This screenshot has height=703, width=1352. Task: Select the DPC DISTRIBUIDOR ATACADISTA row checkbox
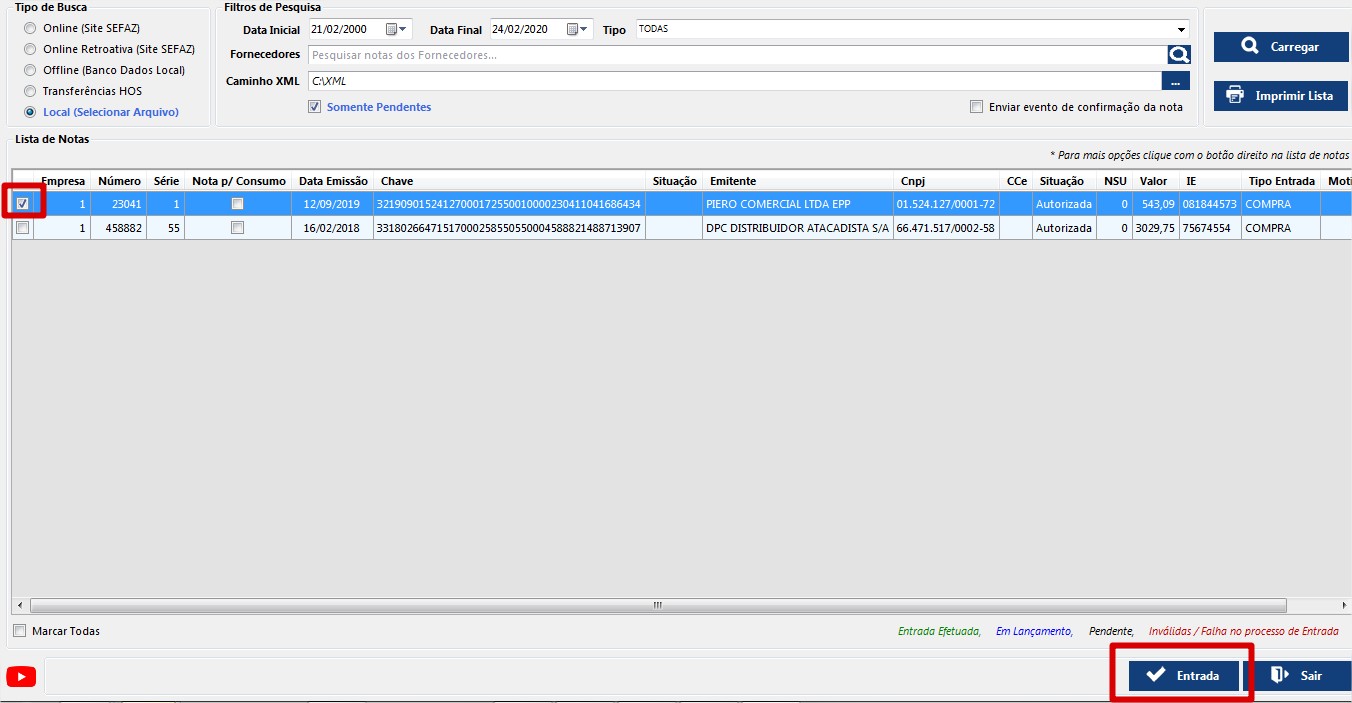(x=23, y=228)
